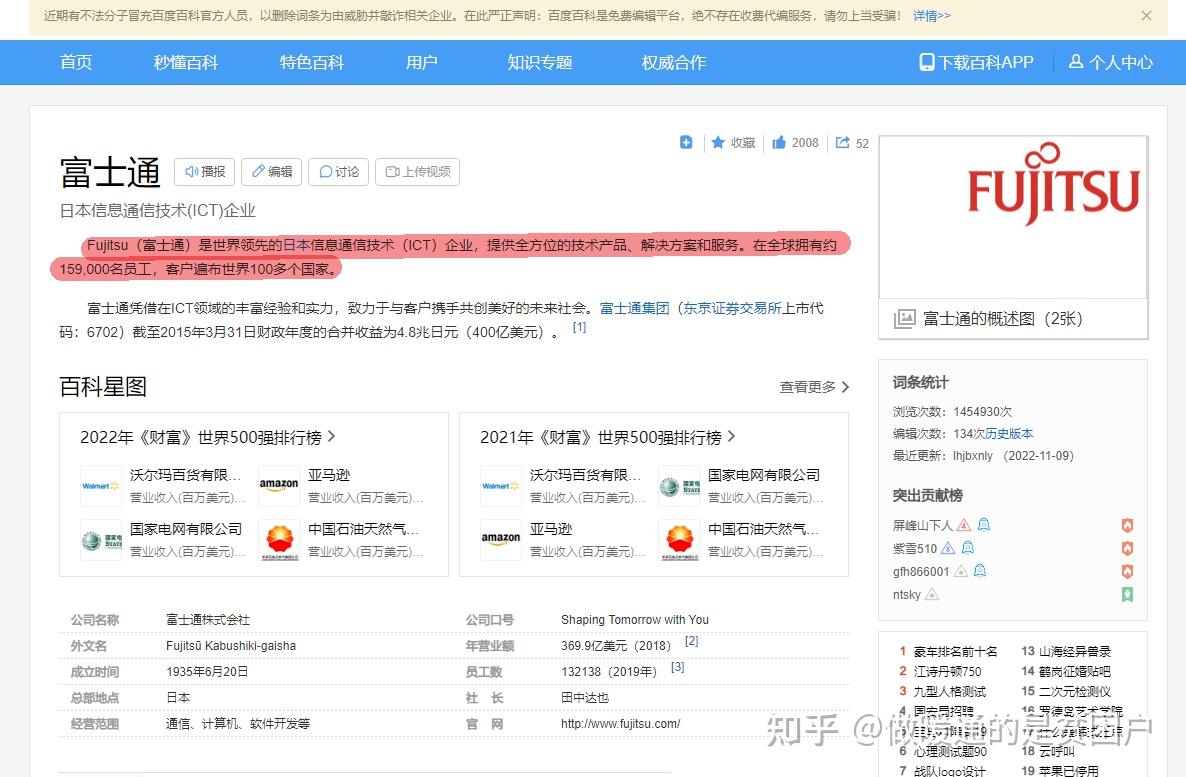Screen dimensions: 1186x777
Task: Click Amazon logo in the 2021 list
Action: pos(501,539)
